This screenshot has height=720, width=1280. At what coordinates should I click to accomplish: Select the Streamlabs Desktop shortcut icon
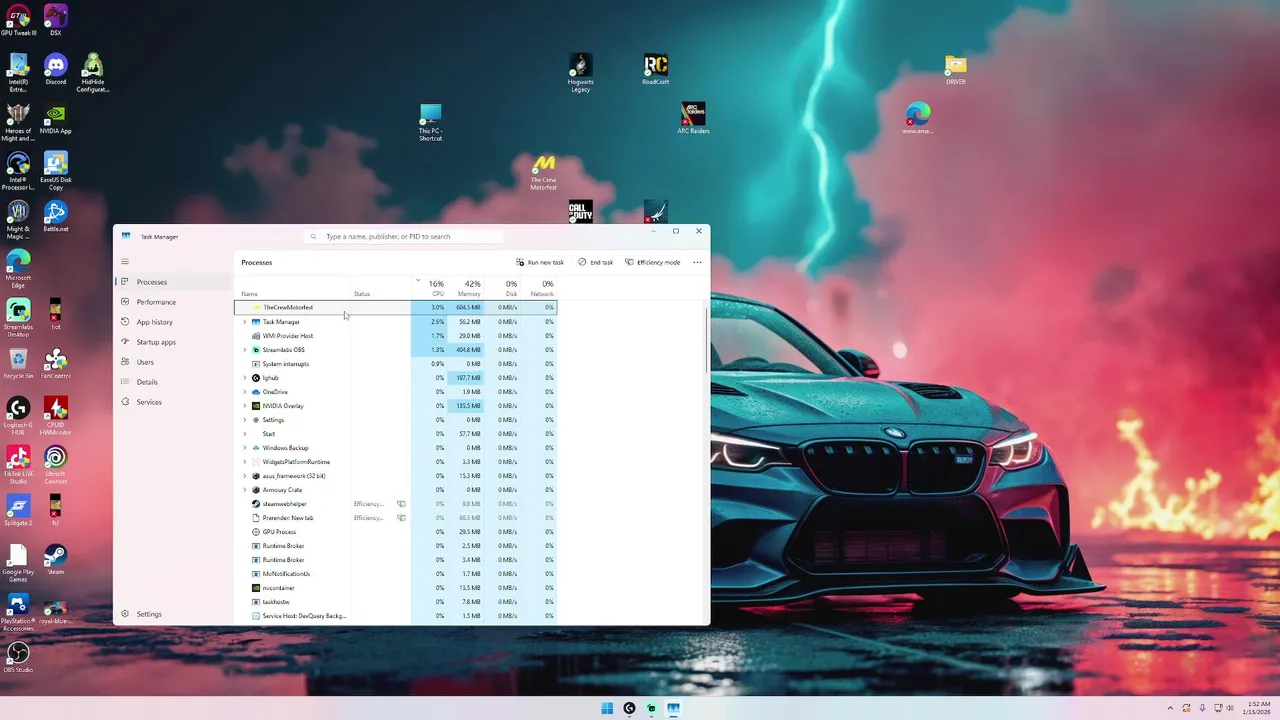(18, 318)
